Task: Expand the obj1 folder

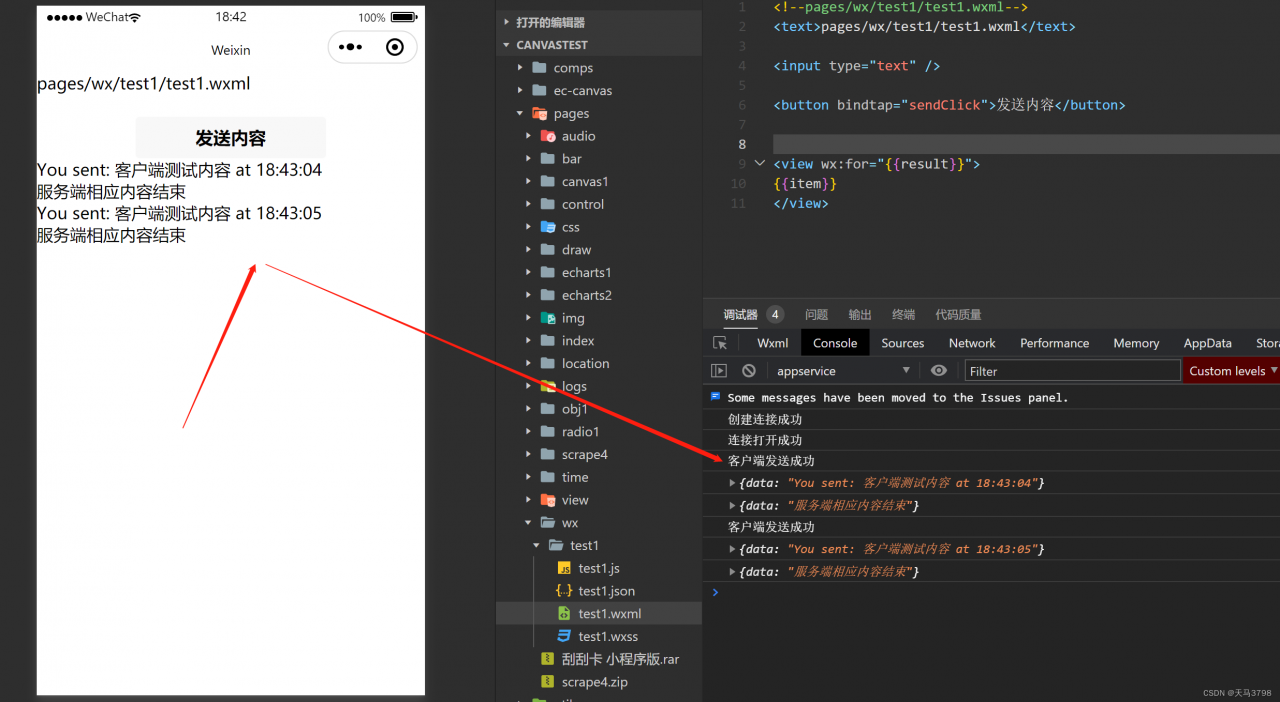Action: click(x=599, y=409)
